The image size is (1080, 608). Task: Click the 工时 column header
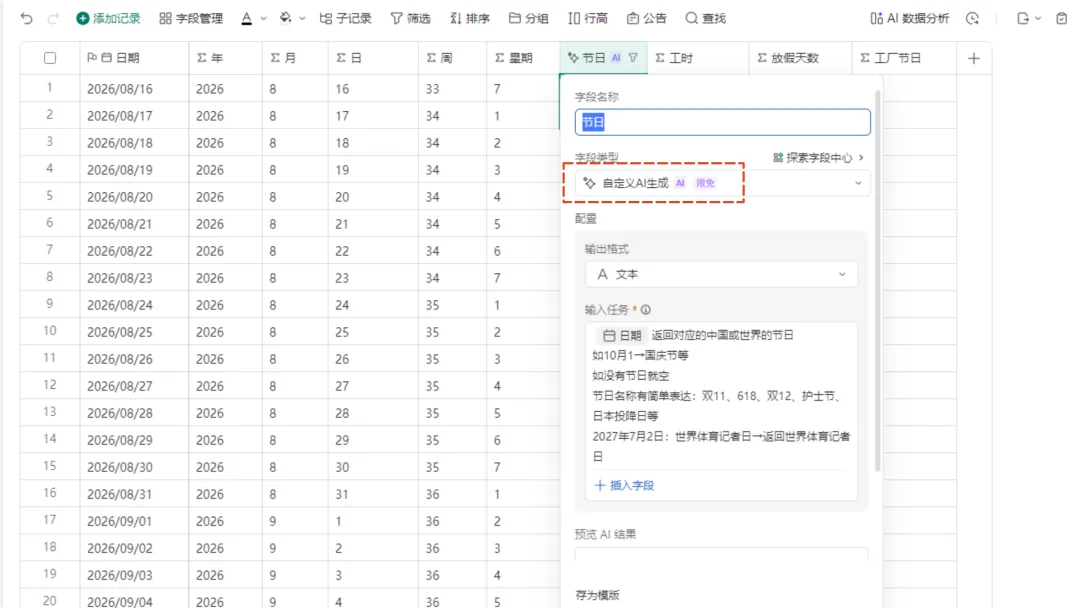(698, 58)
